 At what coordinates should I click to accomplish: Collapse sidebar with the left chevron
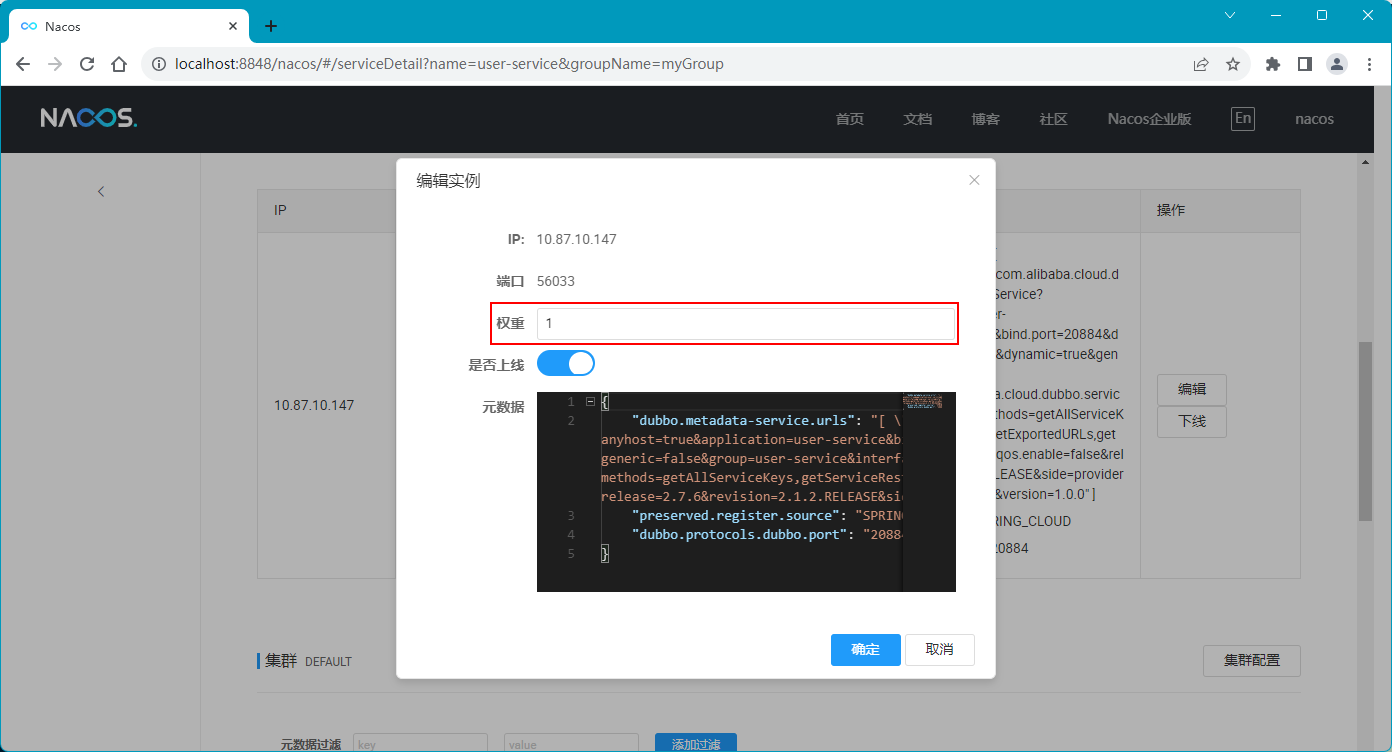(101, 191)
